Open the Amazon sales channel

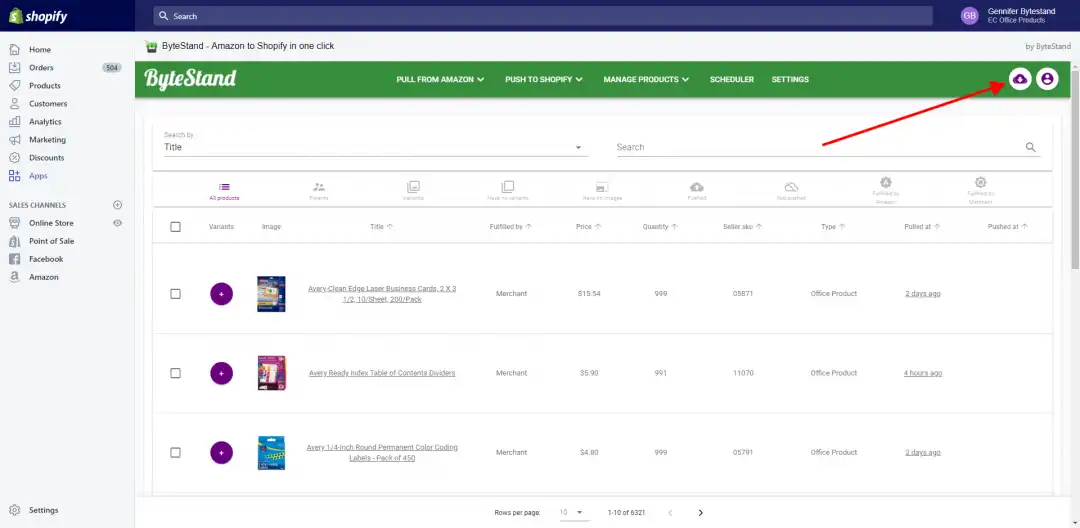(x=43, y=277)
